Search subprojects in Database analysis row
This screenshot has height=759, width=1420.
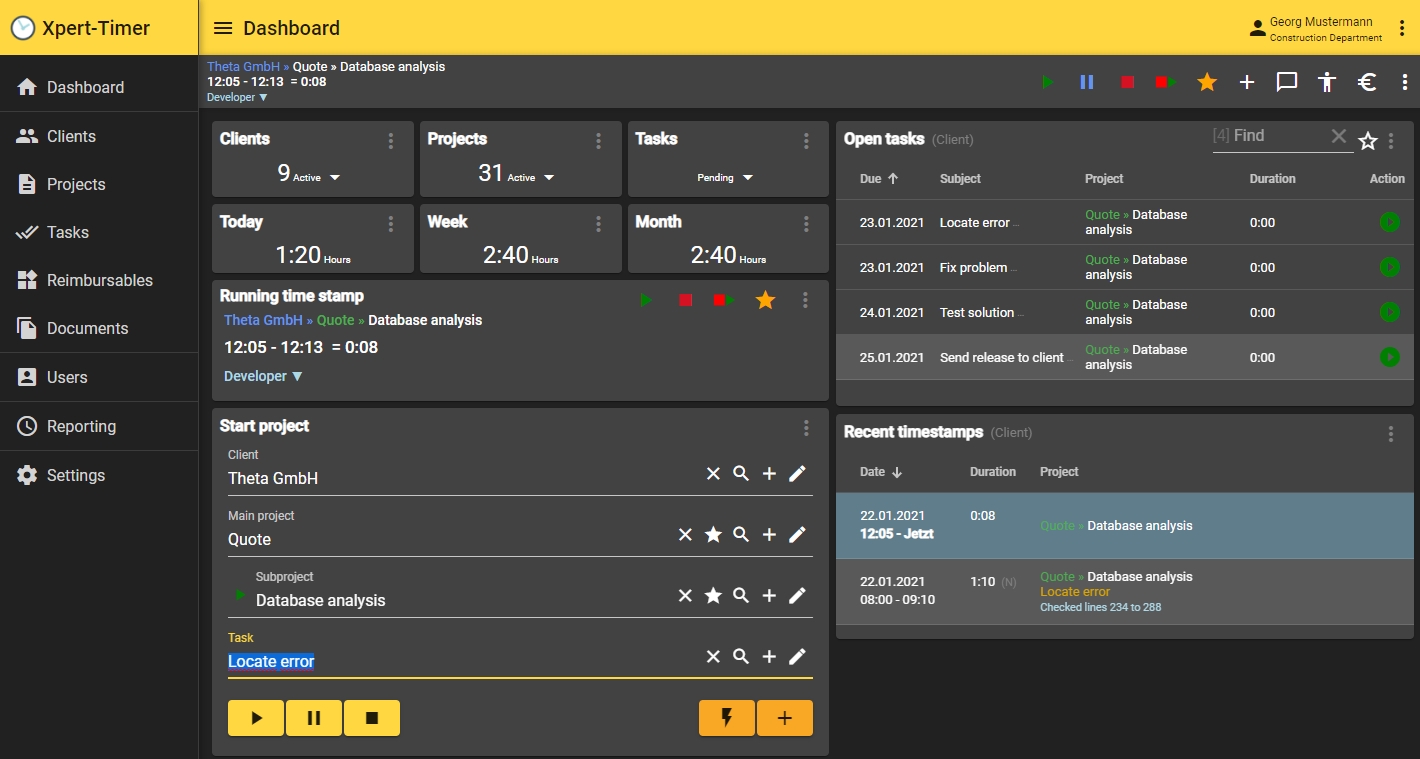click(x=741, y=596)
